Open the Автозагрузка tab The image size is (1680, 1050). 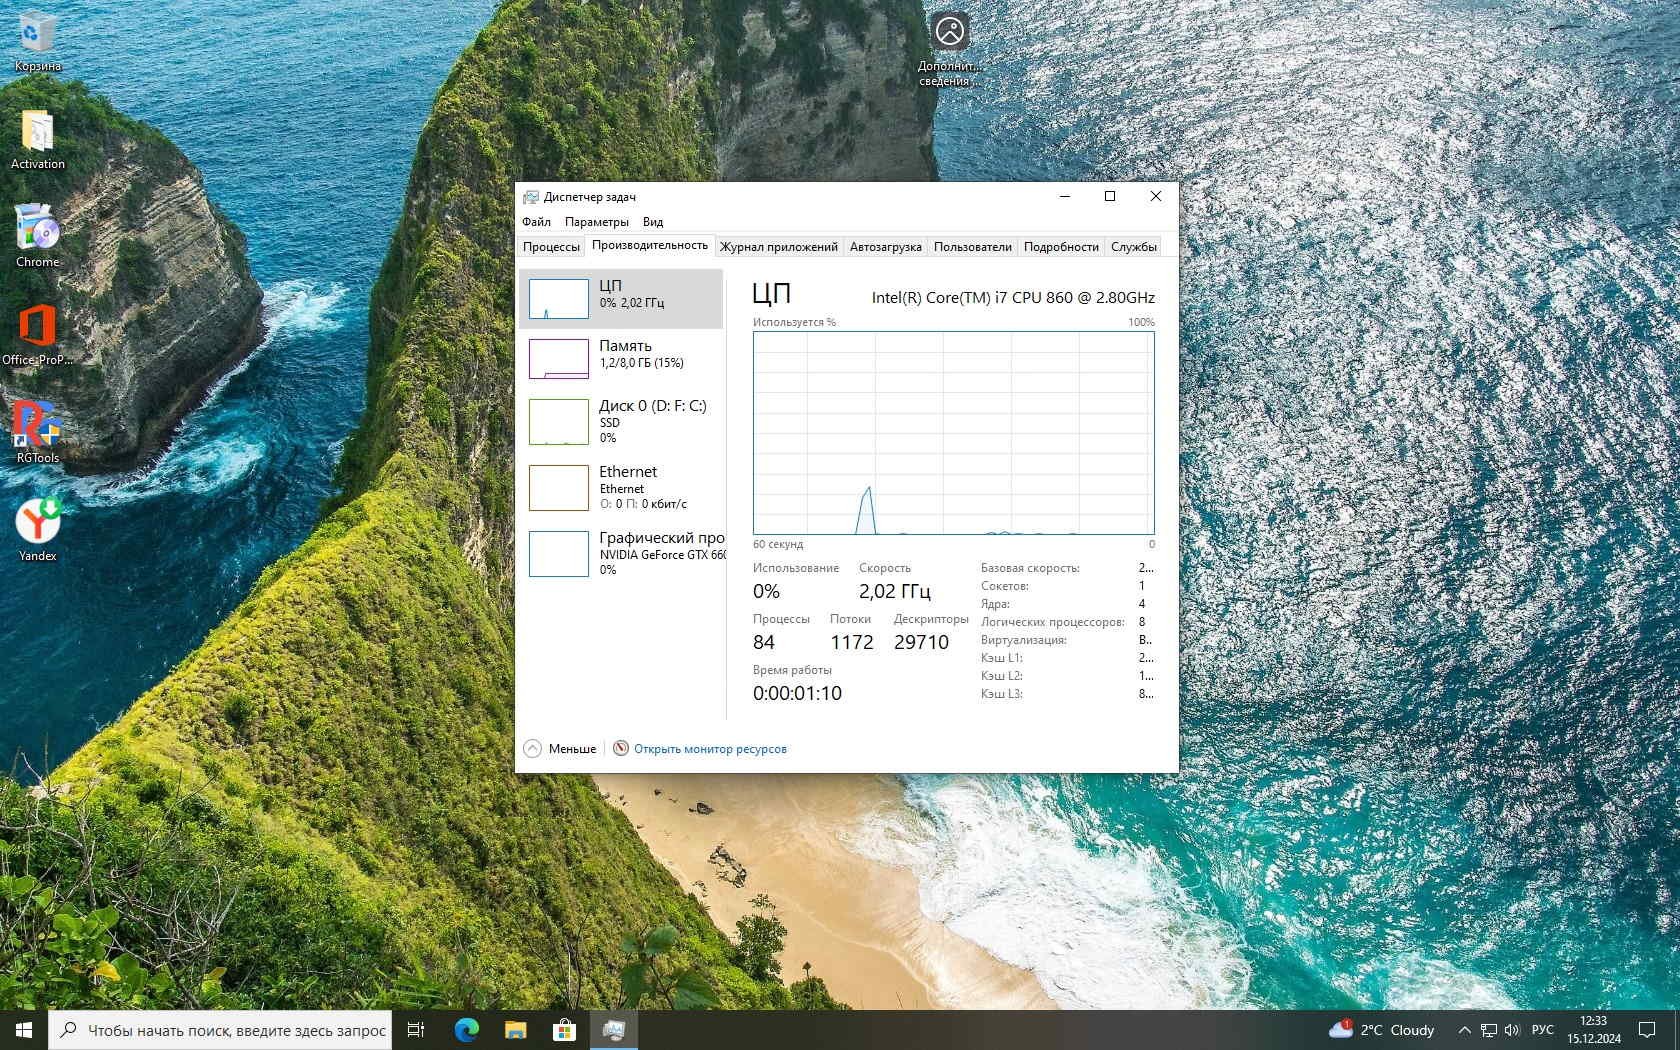885,247
